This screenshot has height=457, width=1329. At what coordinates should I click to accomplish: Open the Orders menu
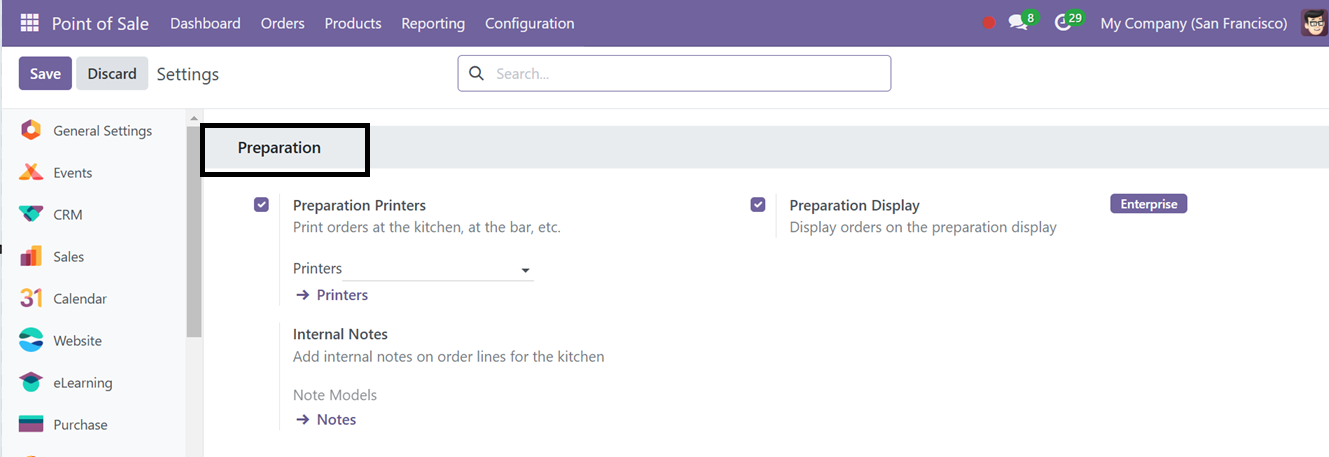[x=283, y=23]
